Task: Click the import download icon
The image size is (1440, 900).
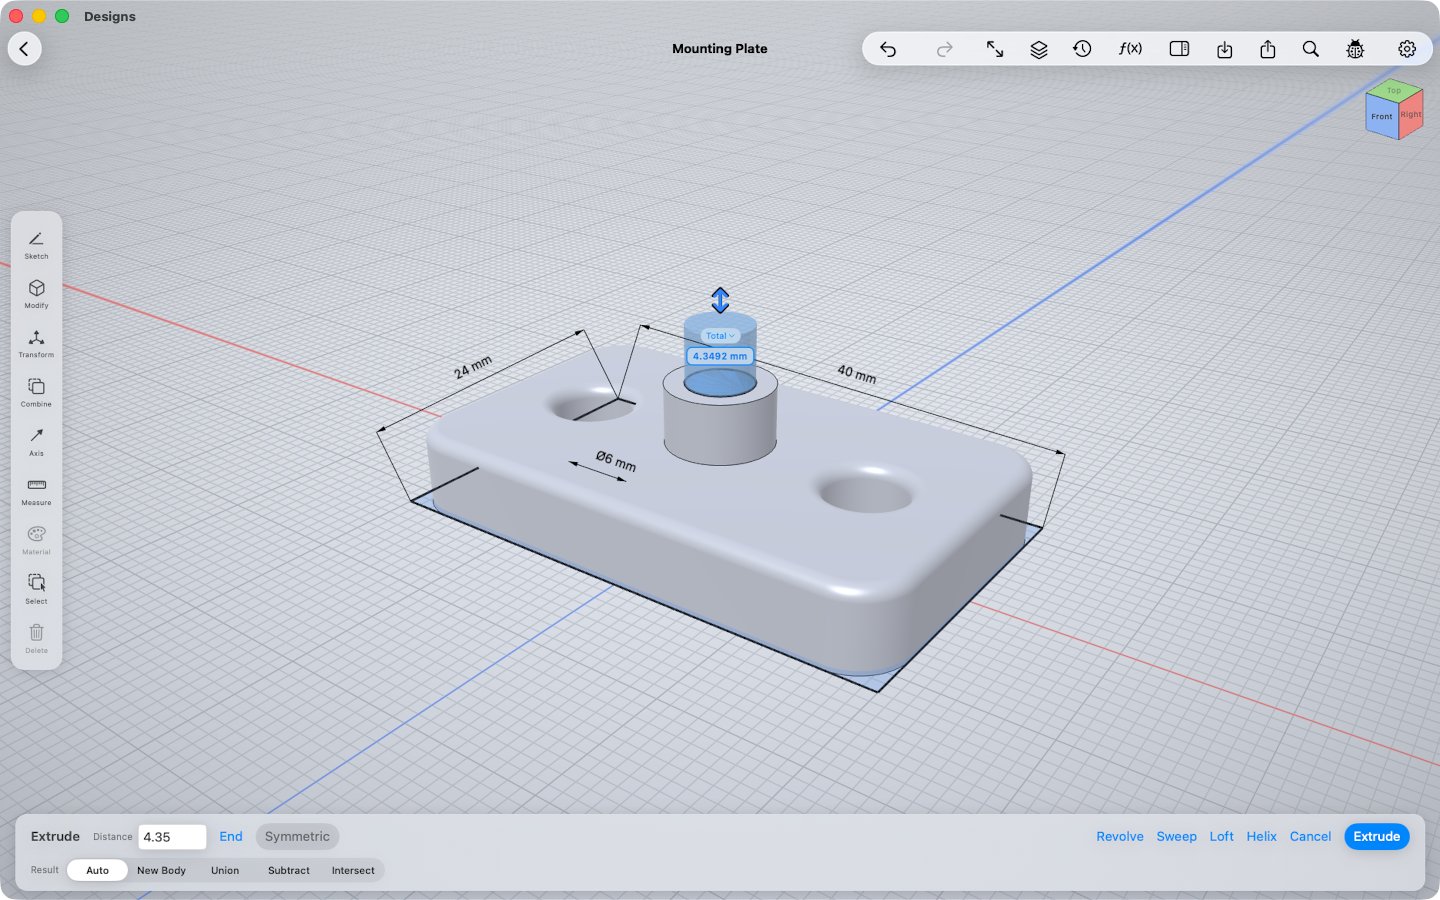Action: [1224, 49]
